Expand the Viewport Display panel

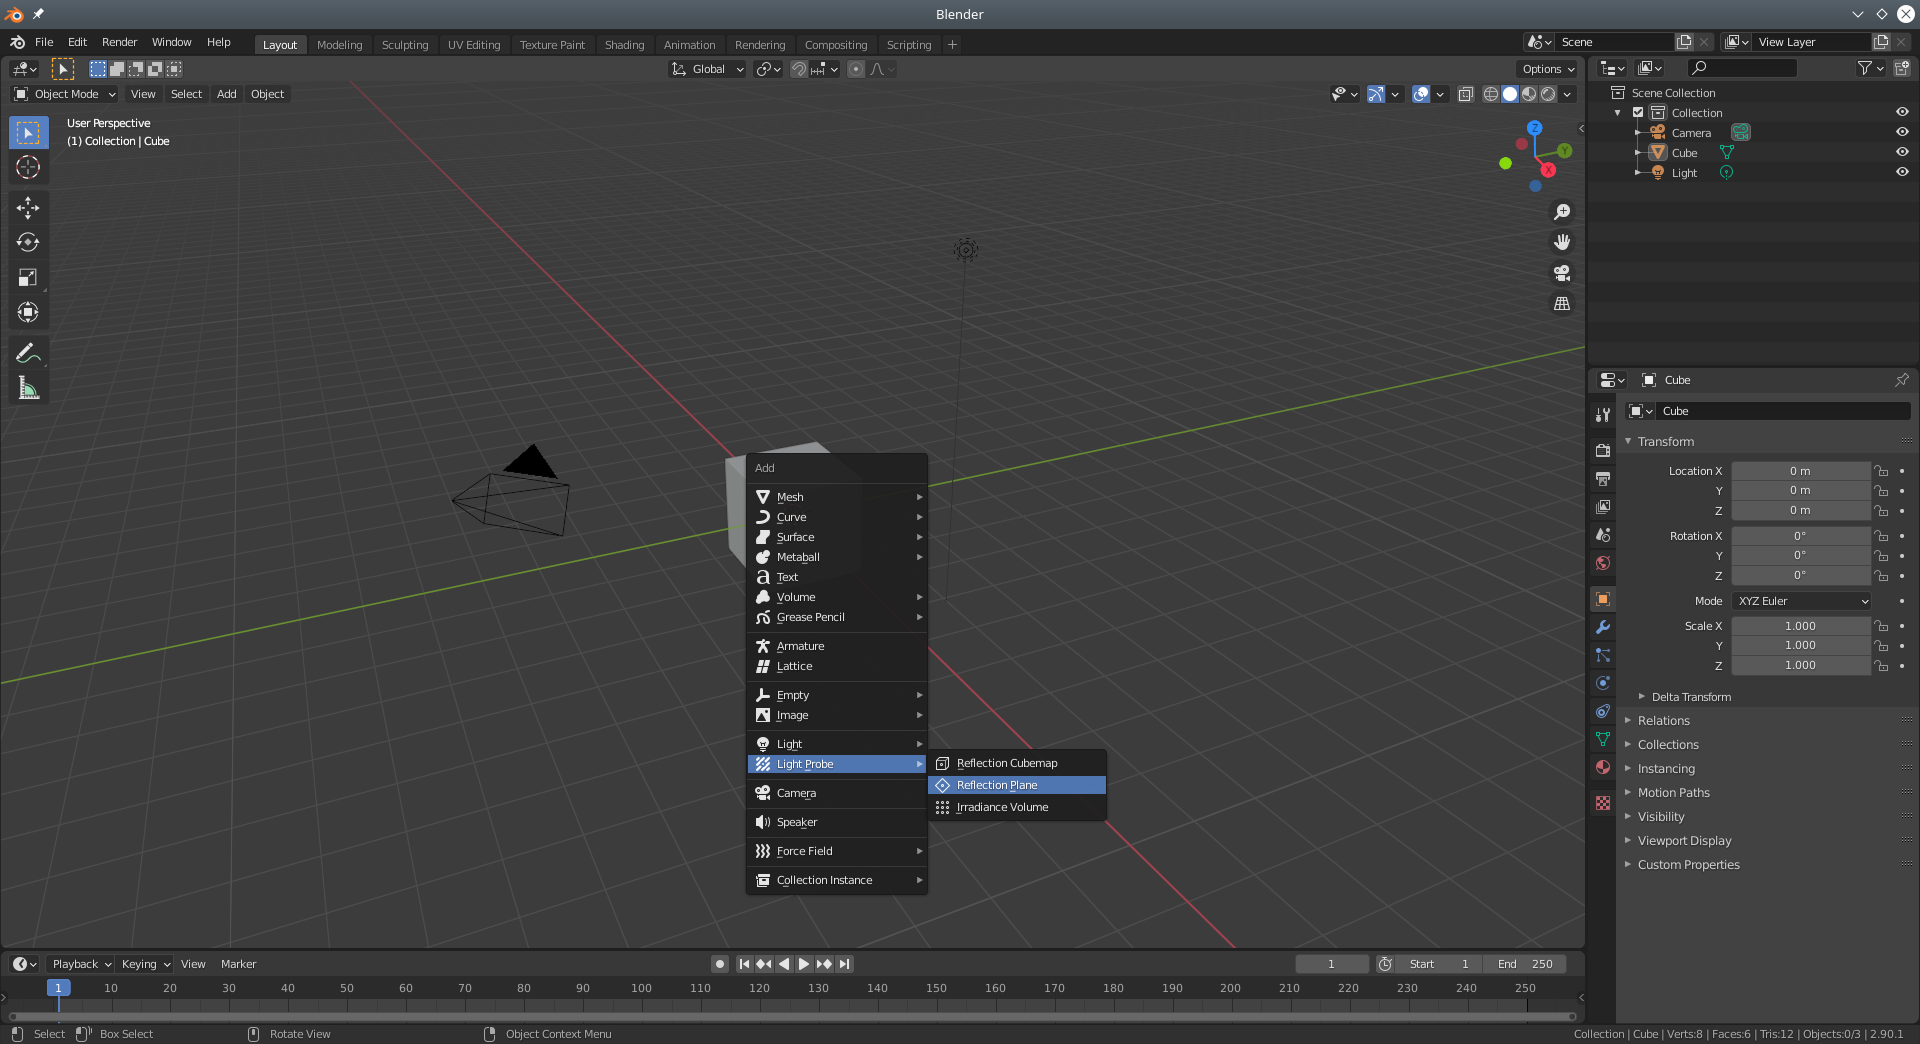coord(1684,841)
